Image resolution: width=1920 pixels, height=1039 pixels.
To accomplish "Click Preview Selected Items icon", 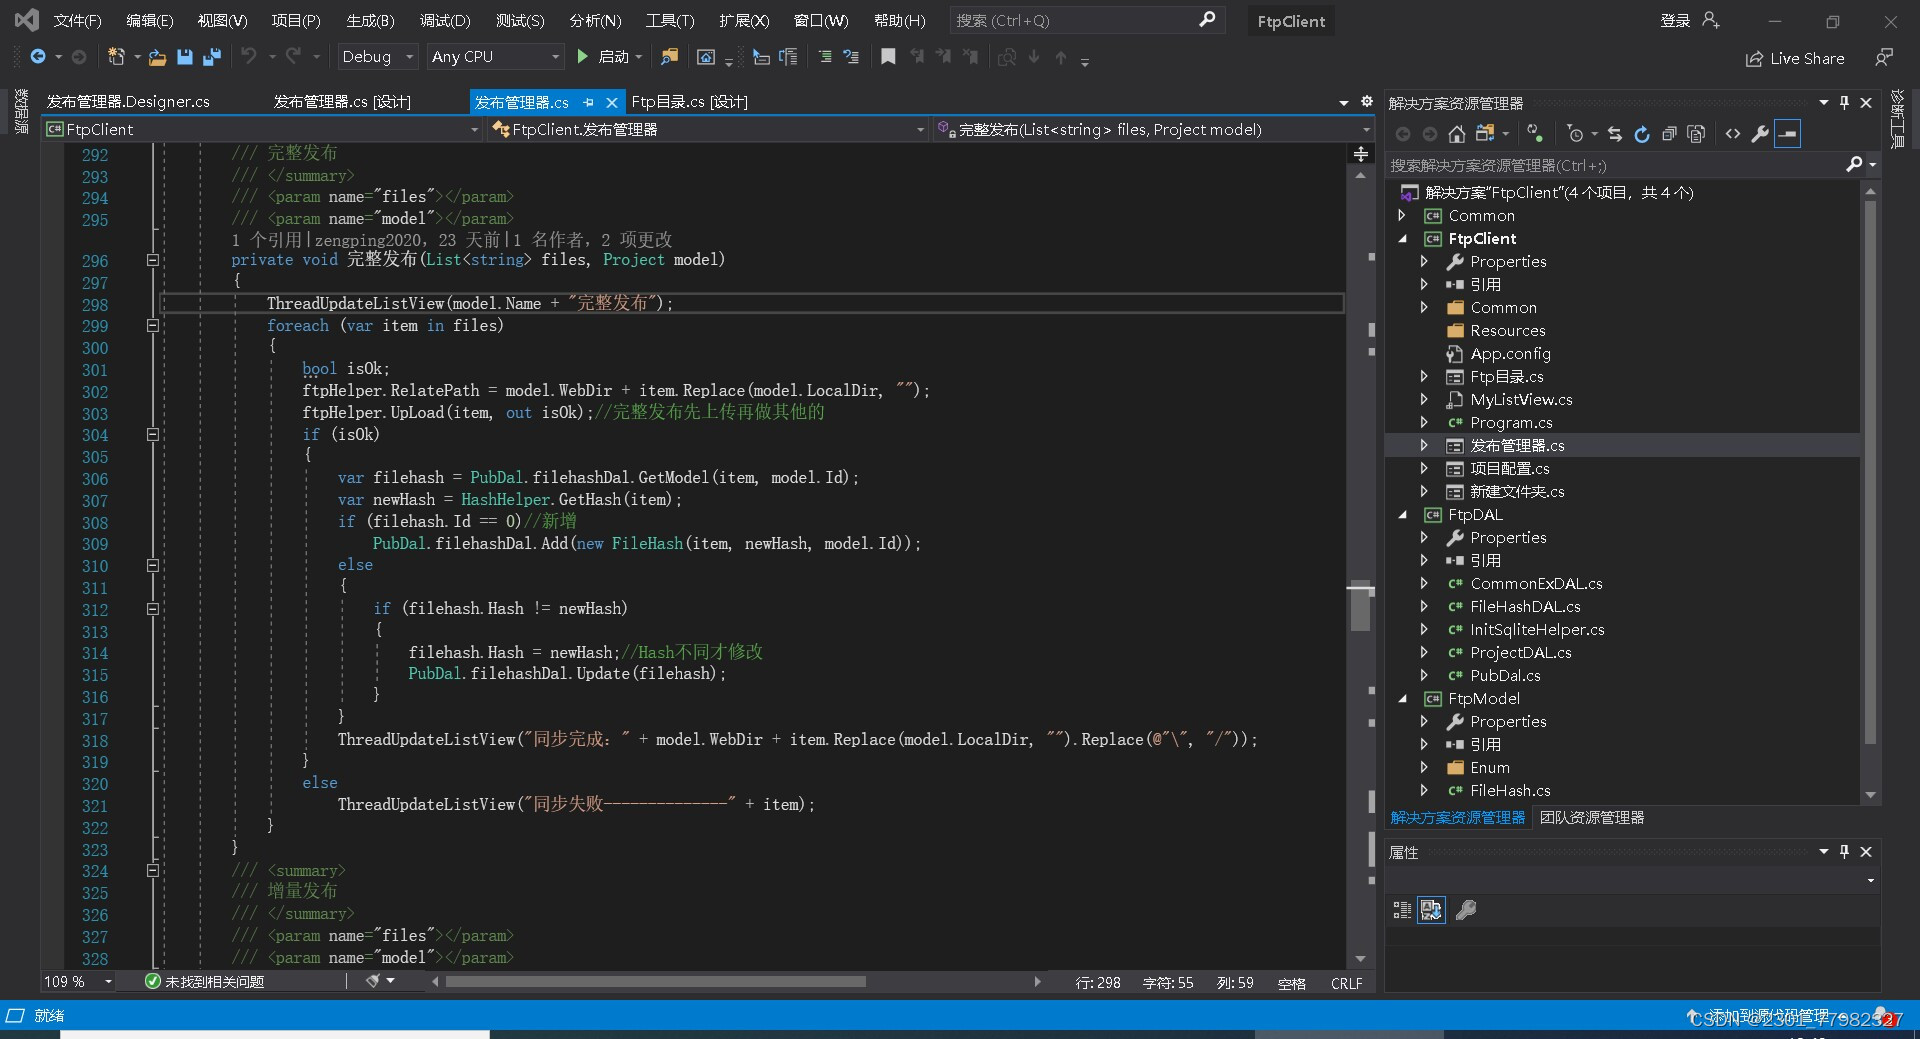I will point(1787,134).
